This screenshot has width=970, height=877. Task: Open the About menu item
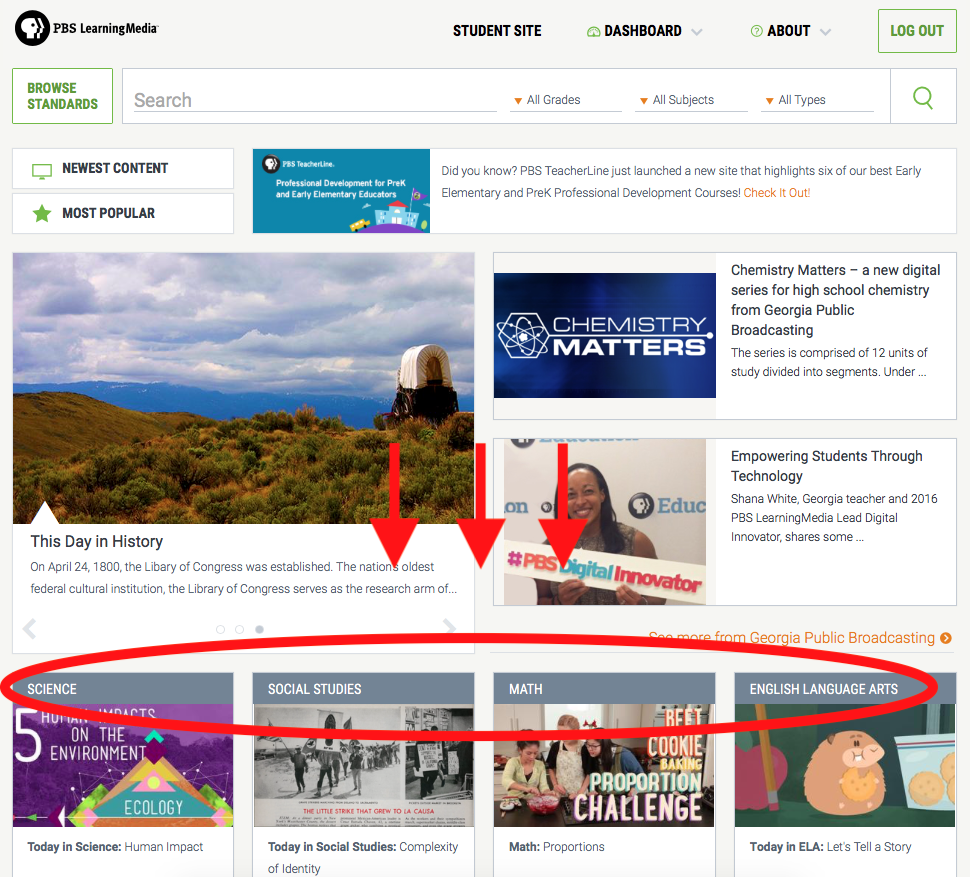789,31
